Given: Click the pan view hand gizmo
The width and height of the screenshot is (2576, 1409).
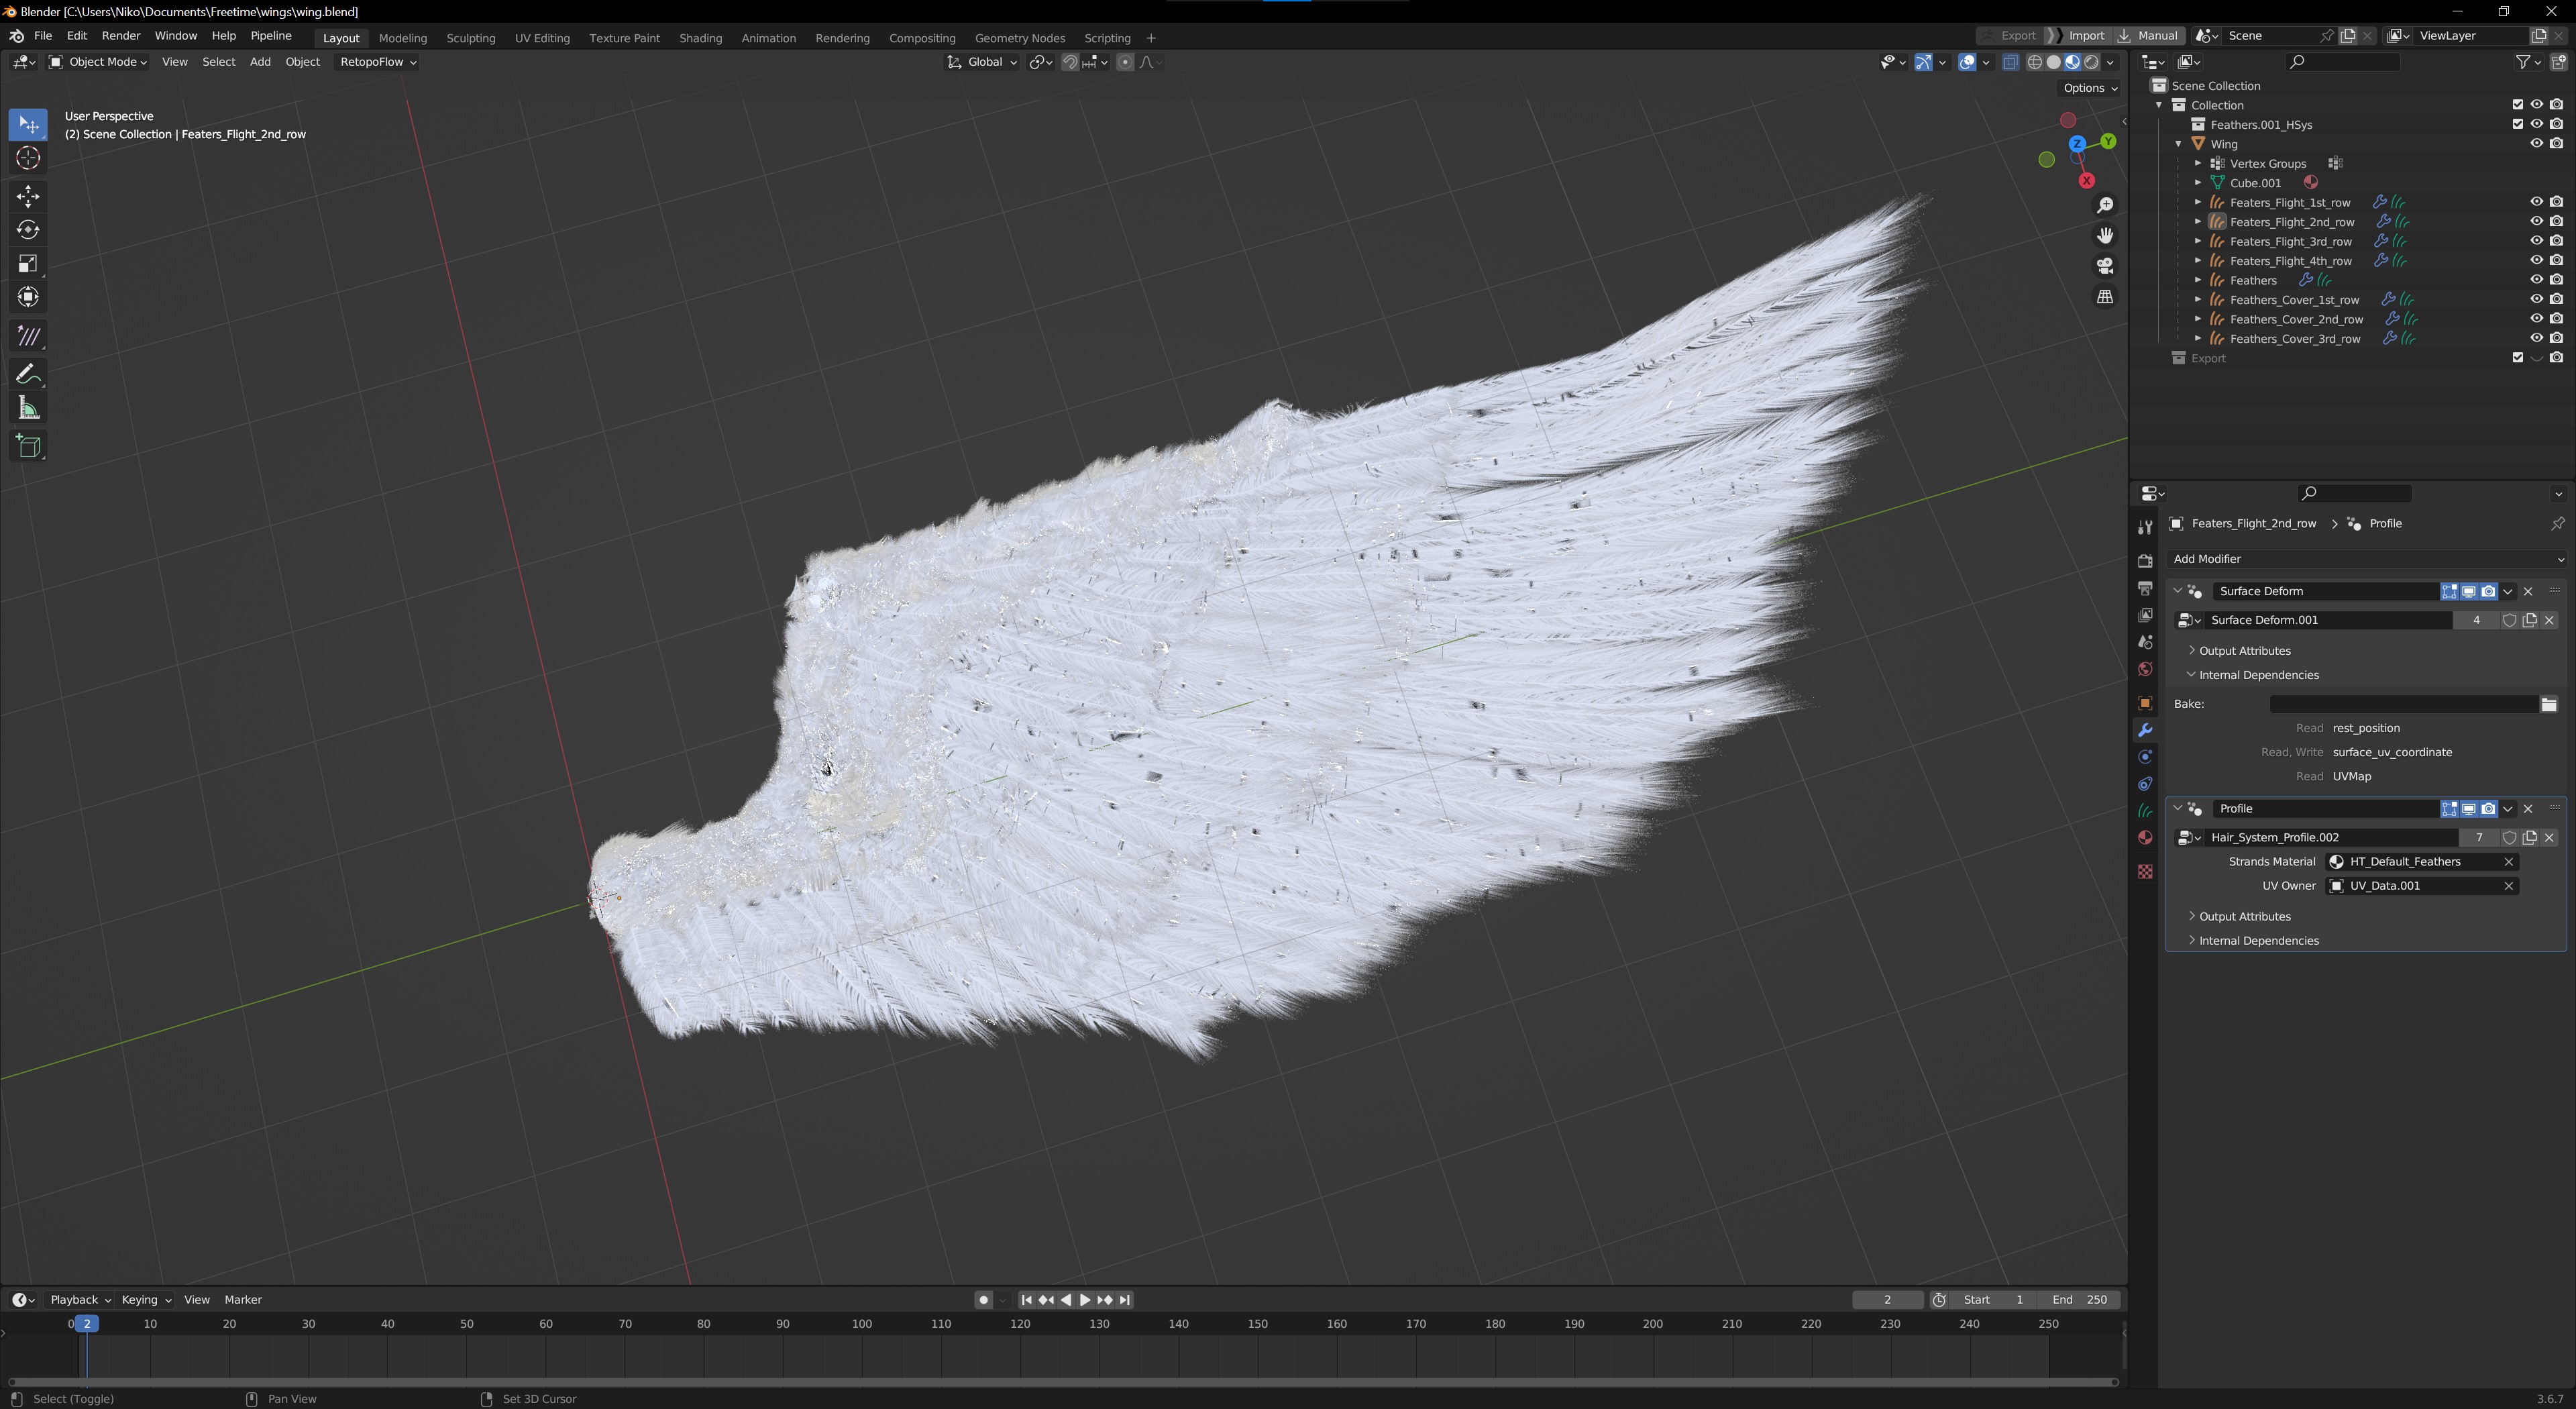Looking at the screenshot, I should (x=2105, y=235).
